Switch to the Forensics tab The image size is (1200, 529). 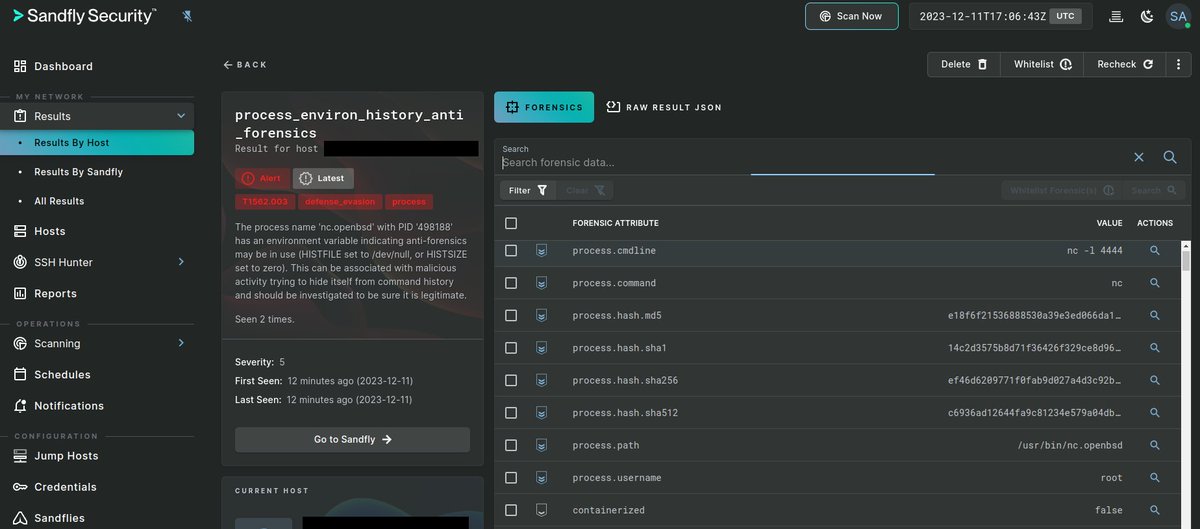click(544, 107)
